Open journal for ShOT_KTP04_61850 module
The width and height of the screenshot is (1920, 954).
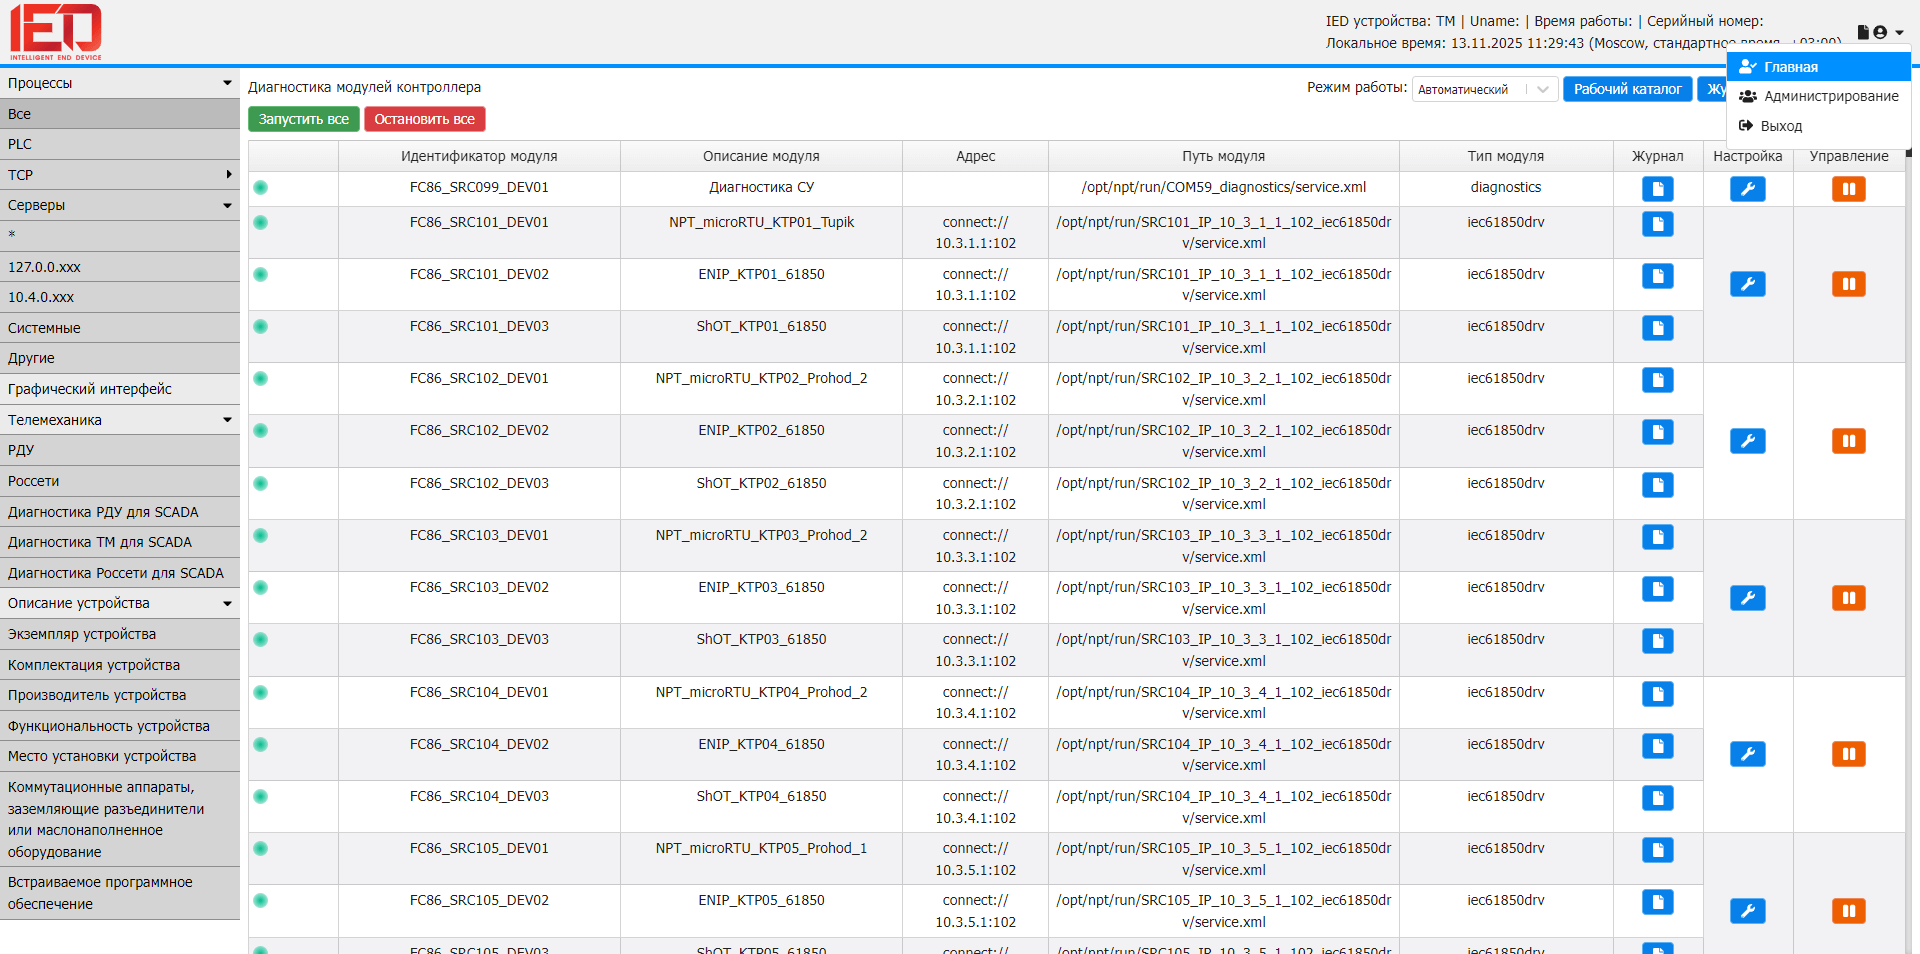click(1657, 798)
